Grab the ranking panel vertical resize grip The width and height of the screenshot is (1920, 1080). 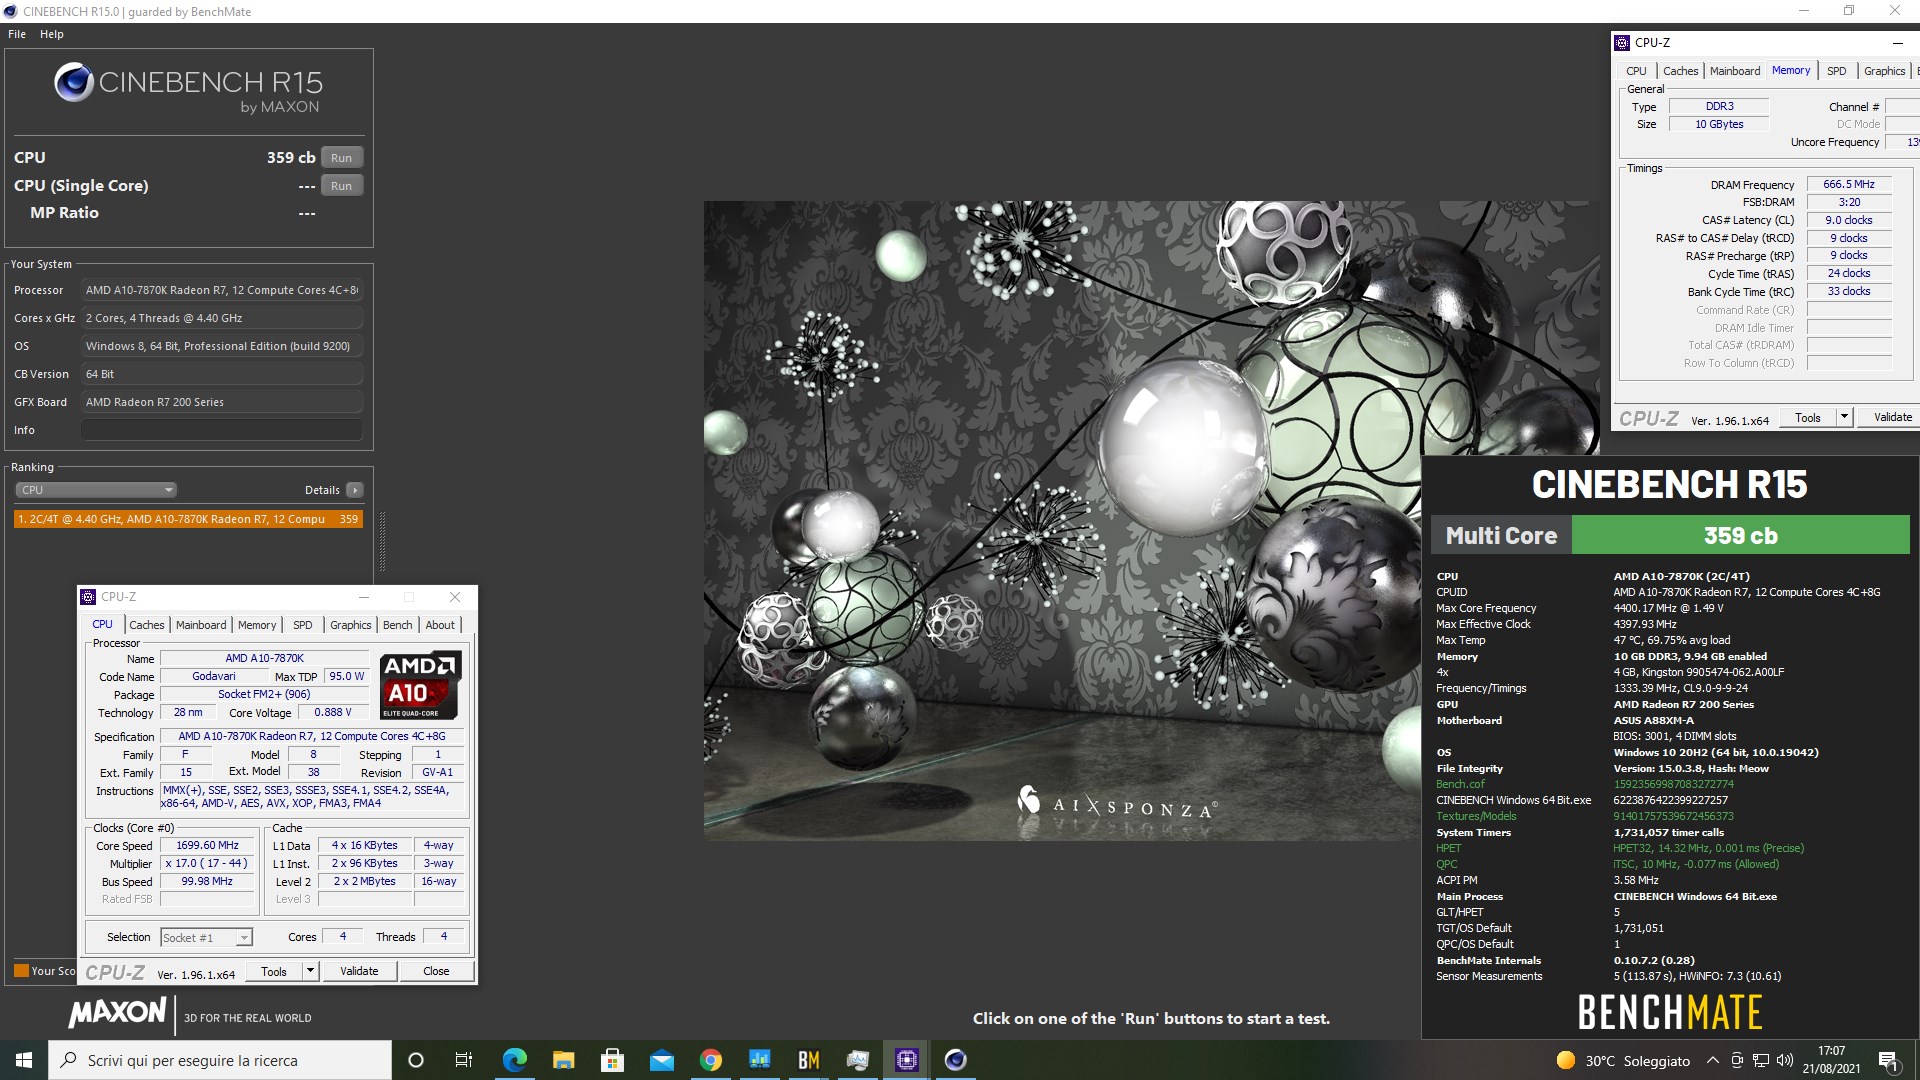pyautogui.click(x=382, y=540)
